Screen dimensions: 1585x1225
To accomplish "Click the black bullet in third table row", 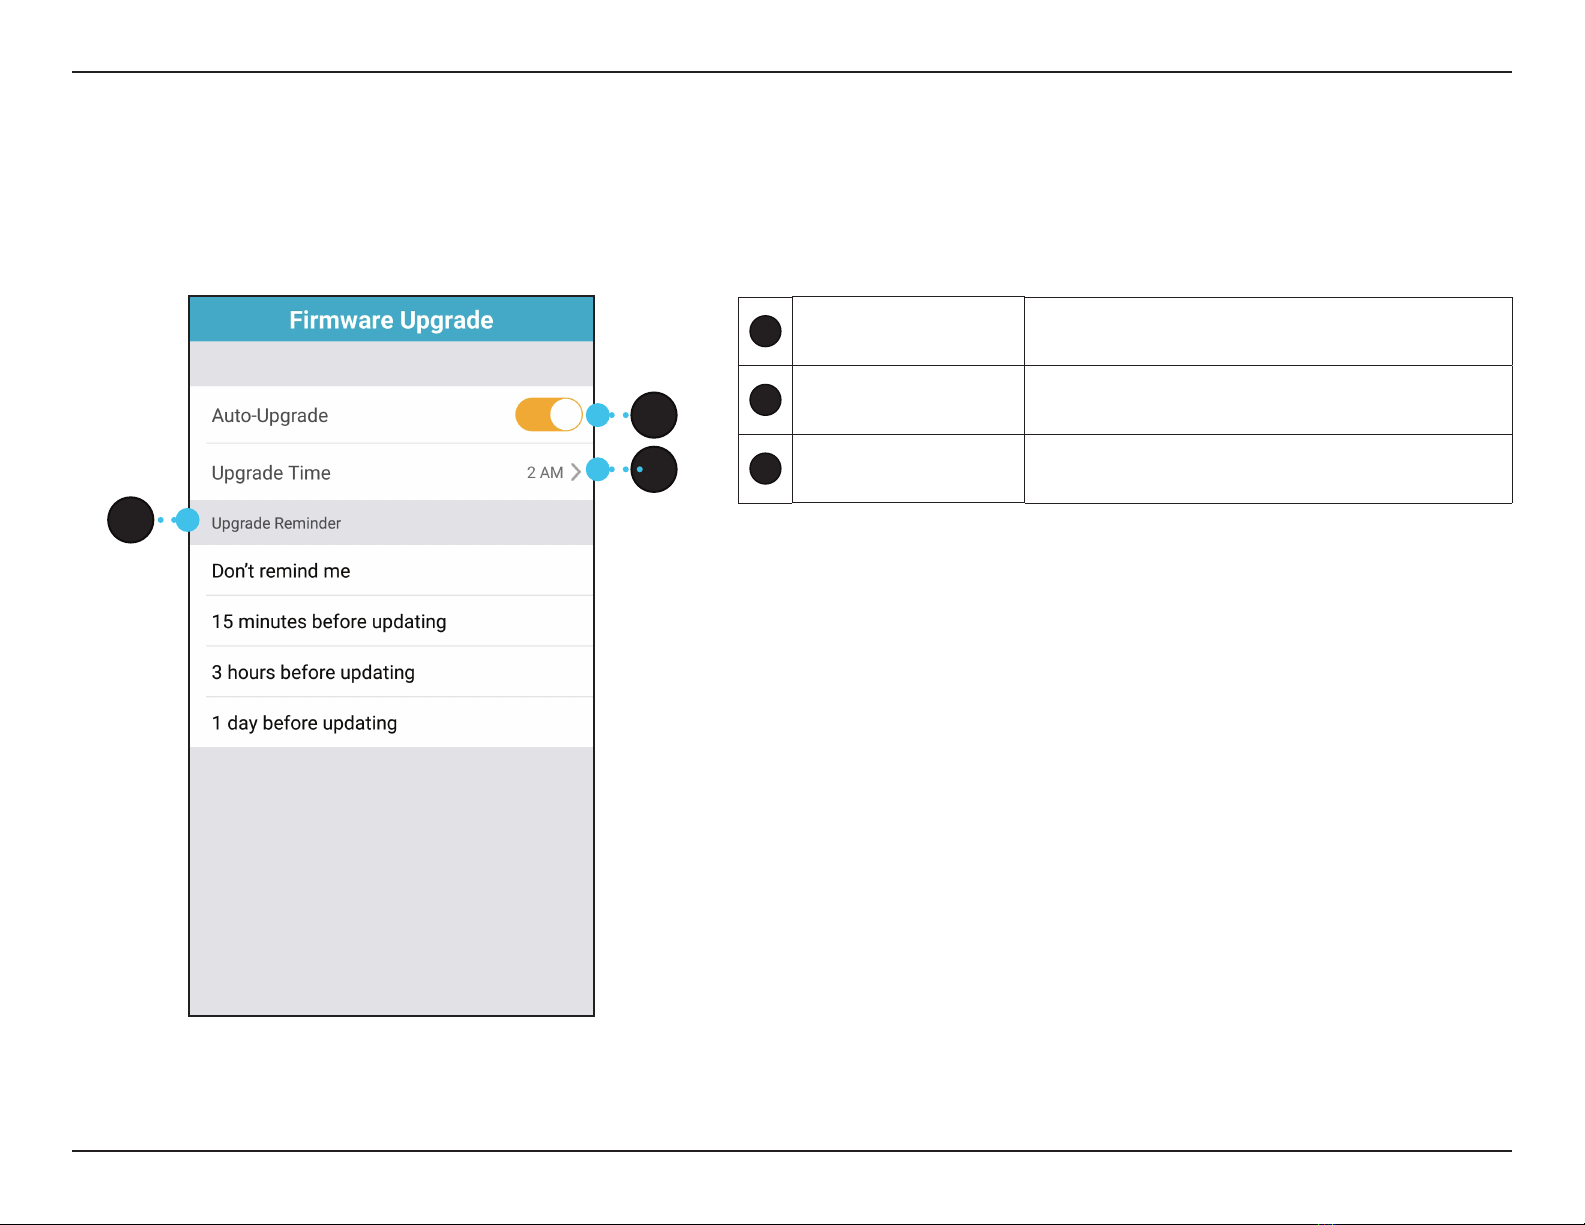I will (x=765, y=468).
